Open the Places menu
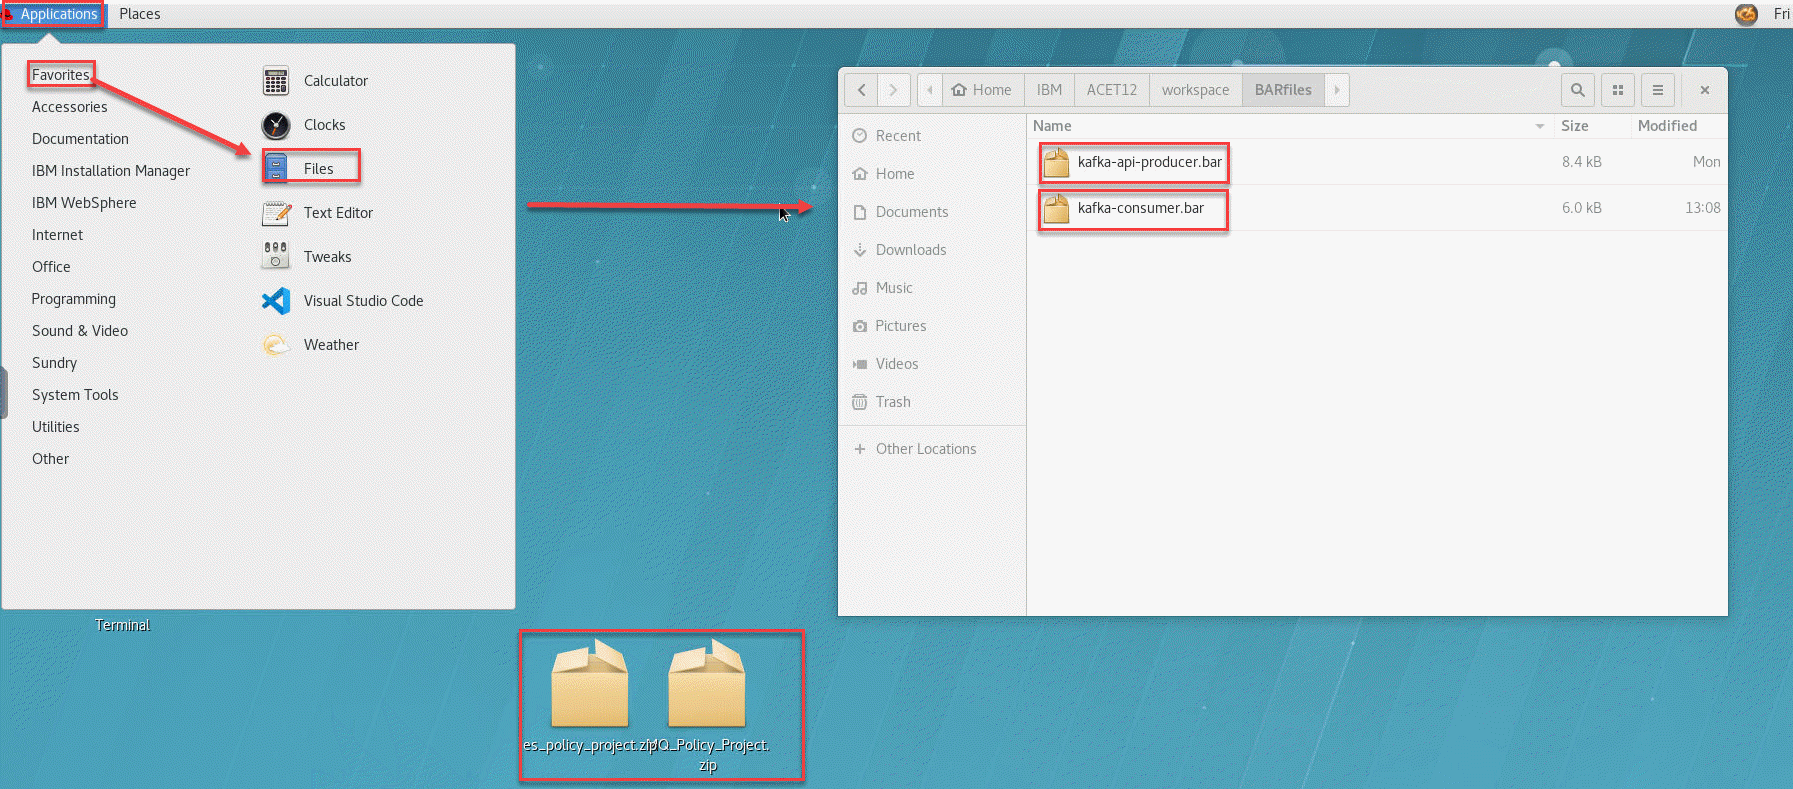1793x789 pixels. (x=139, y=14)
